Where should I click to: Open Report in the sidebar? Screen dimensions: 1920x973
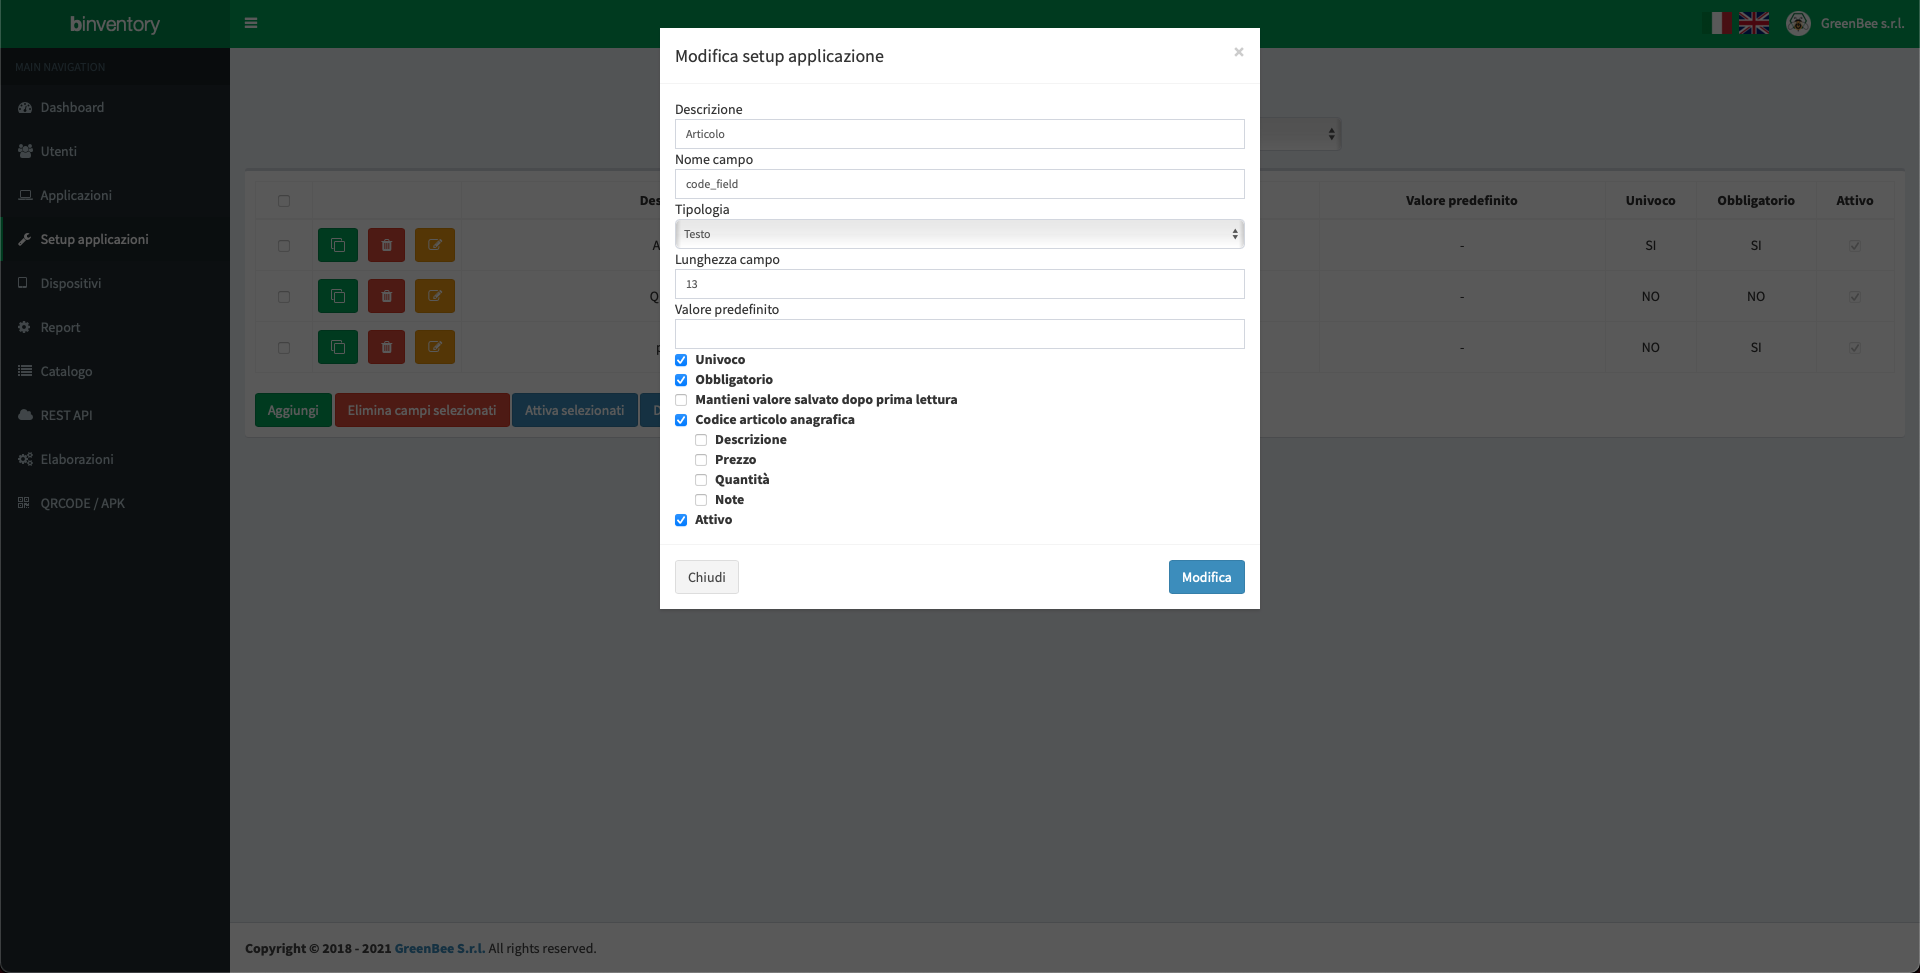115,327
